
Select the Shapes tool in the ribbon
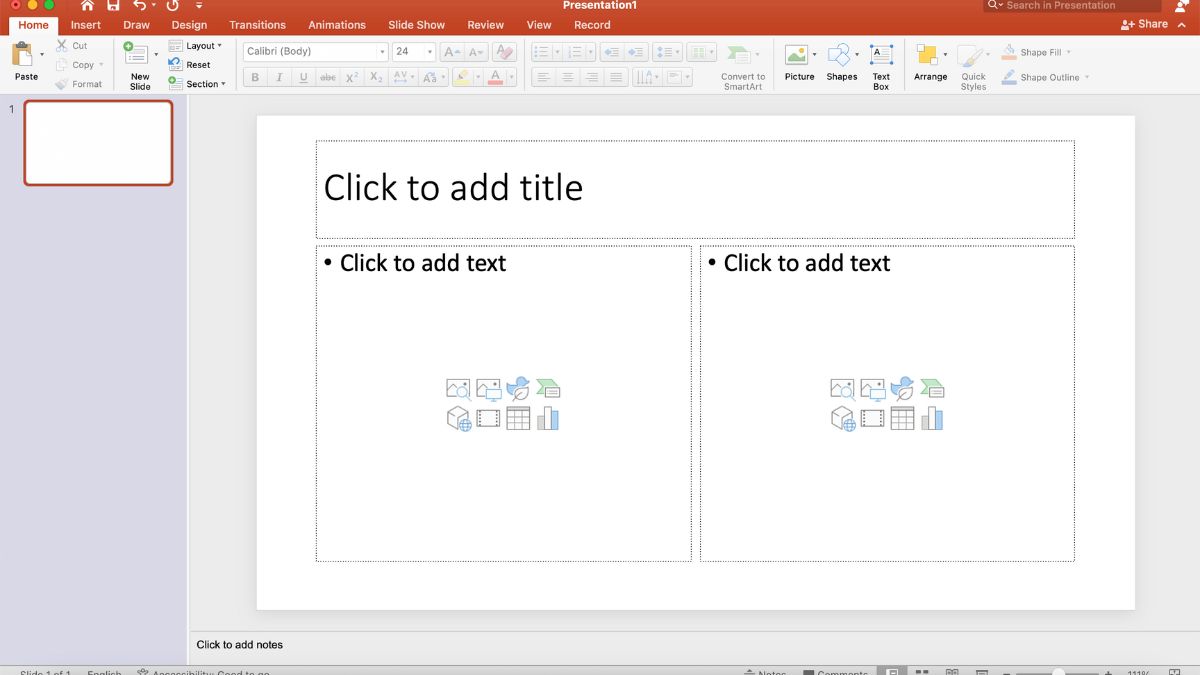click(x=841, y=64)
